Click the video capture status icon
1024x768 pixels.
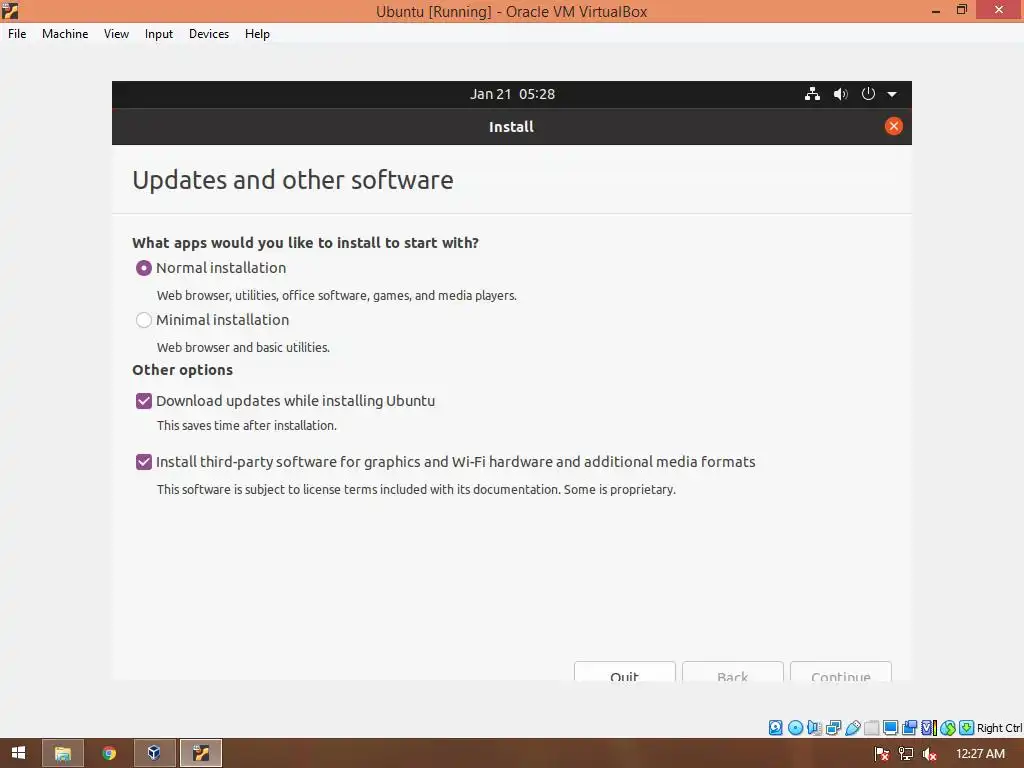pyautogui.click(x=909, y=728)
